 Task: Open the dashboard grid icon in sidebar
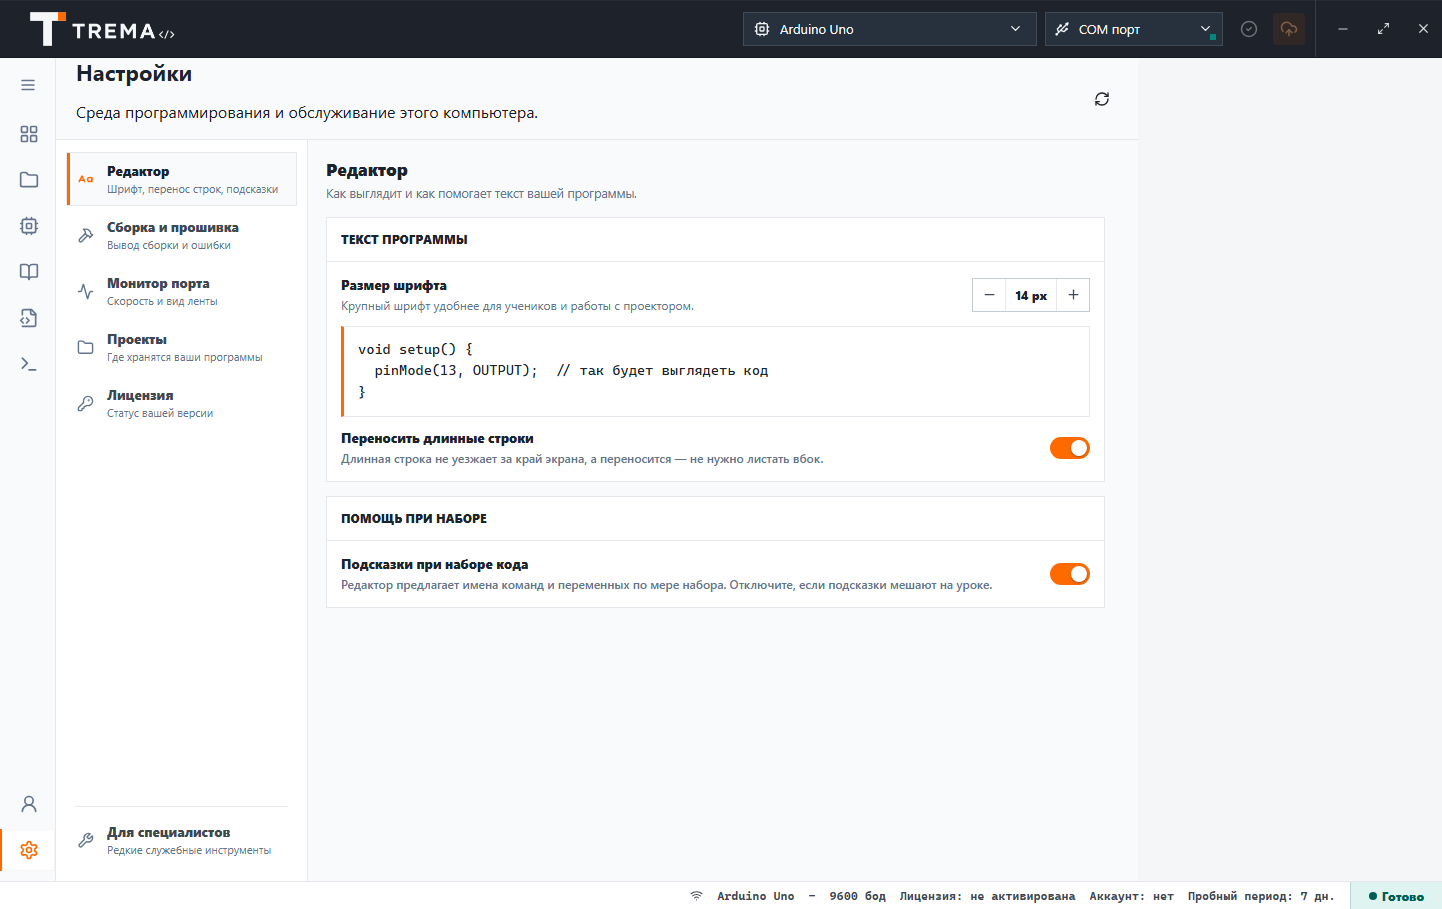point(28,134)
